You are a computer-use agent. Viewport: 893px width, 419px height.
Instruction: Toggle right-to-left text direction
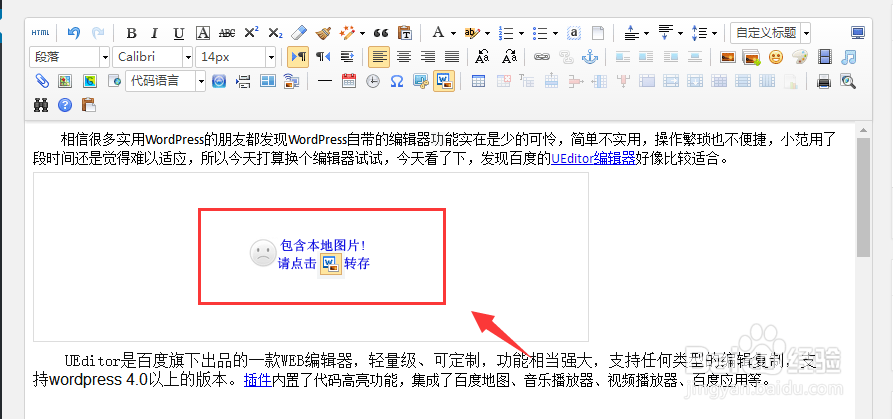pos(323,57)
